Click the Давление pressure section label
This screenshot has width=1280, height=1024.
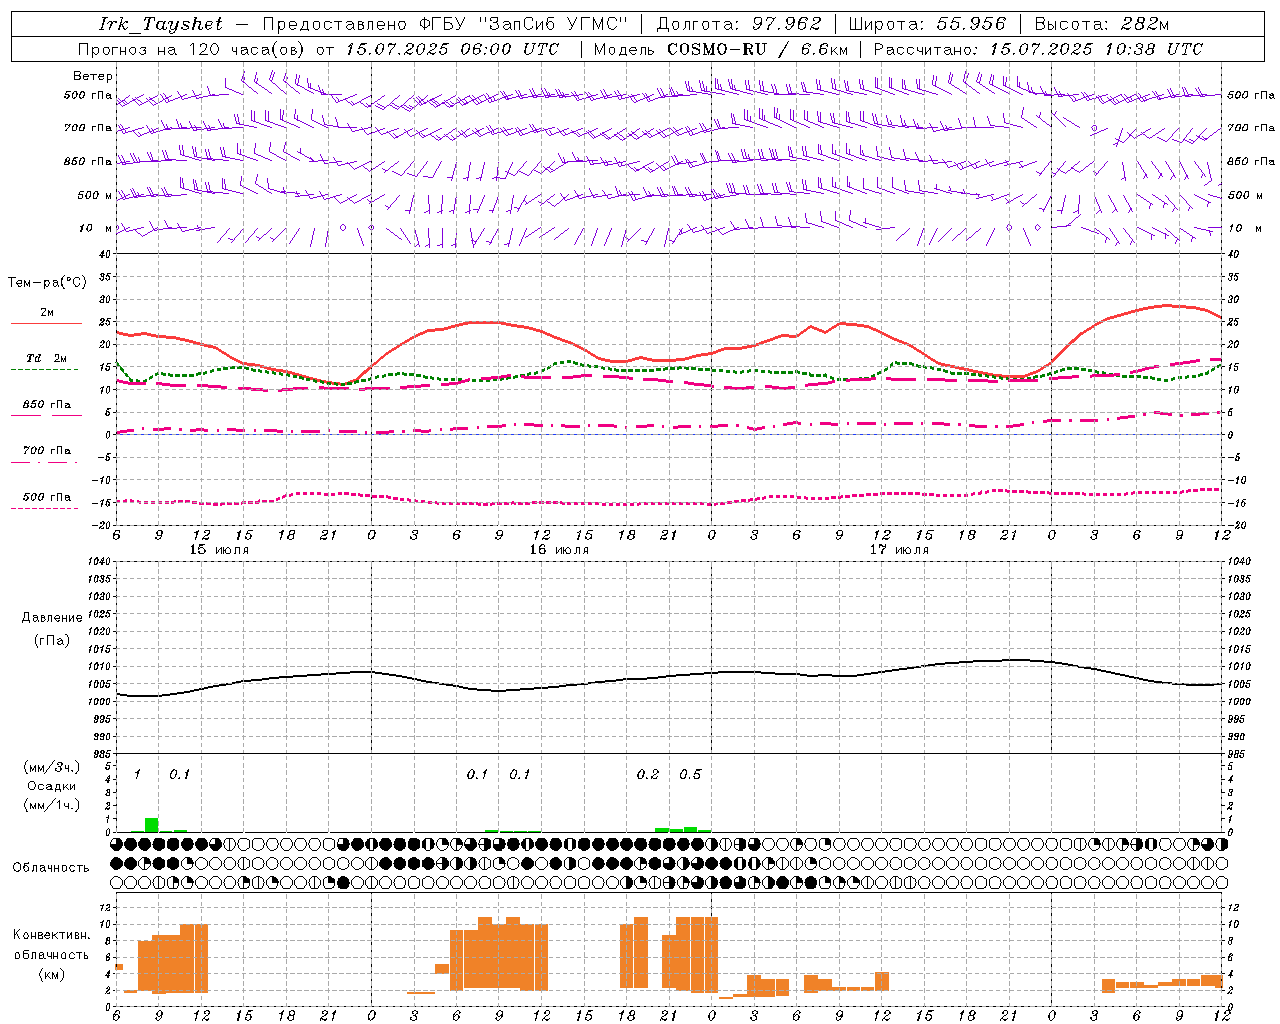(x=52, y=618)
